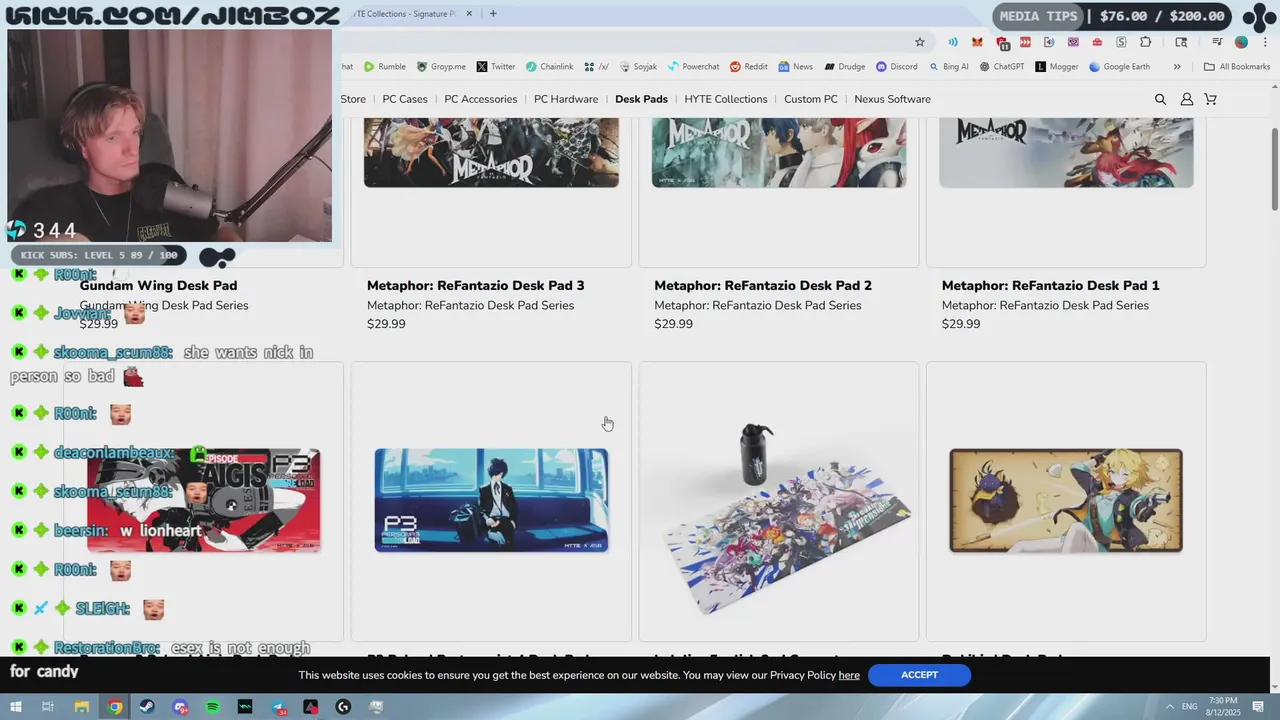Open the ChatGPT bookmark
The width and height of the screenshot is (1280, 720).
(1002, 67)
